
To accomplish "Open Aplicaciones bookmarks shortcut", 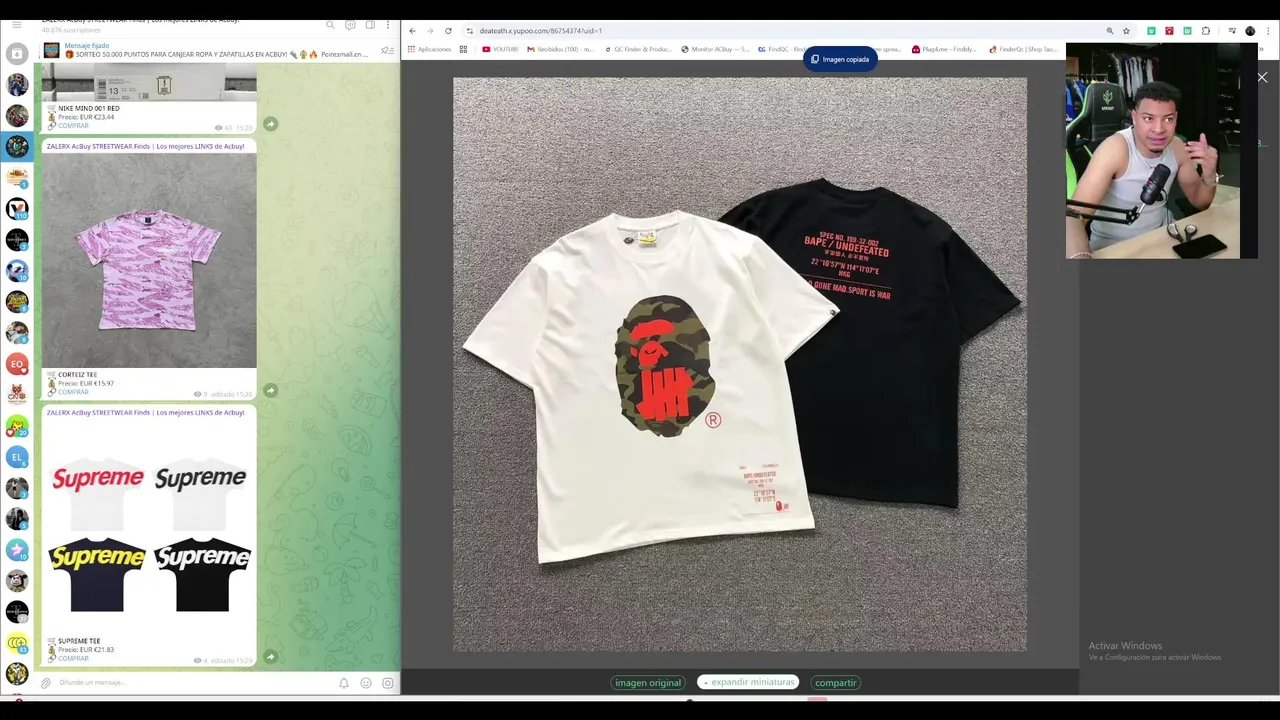I will 429,49.
